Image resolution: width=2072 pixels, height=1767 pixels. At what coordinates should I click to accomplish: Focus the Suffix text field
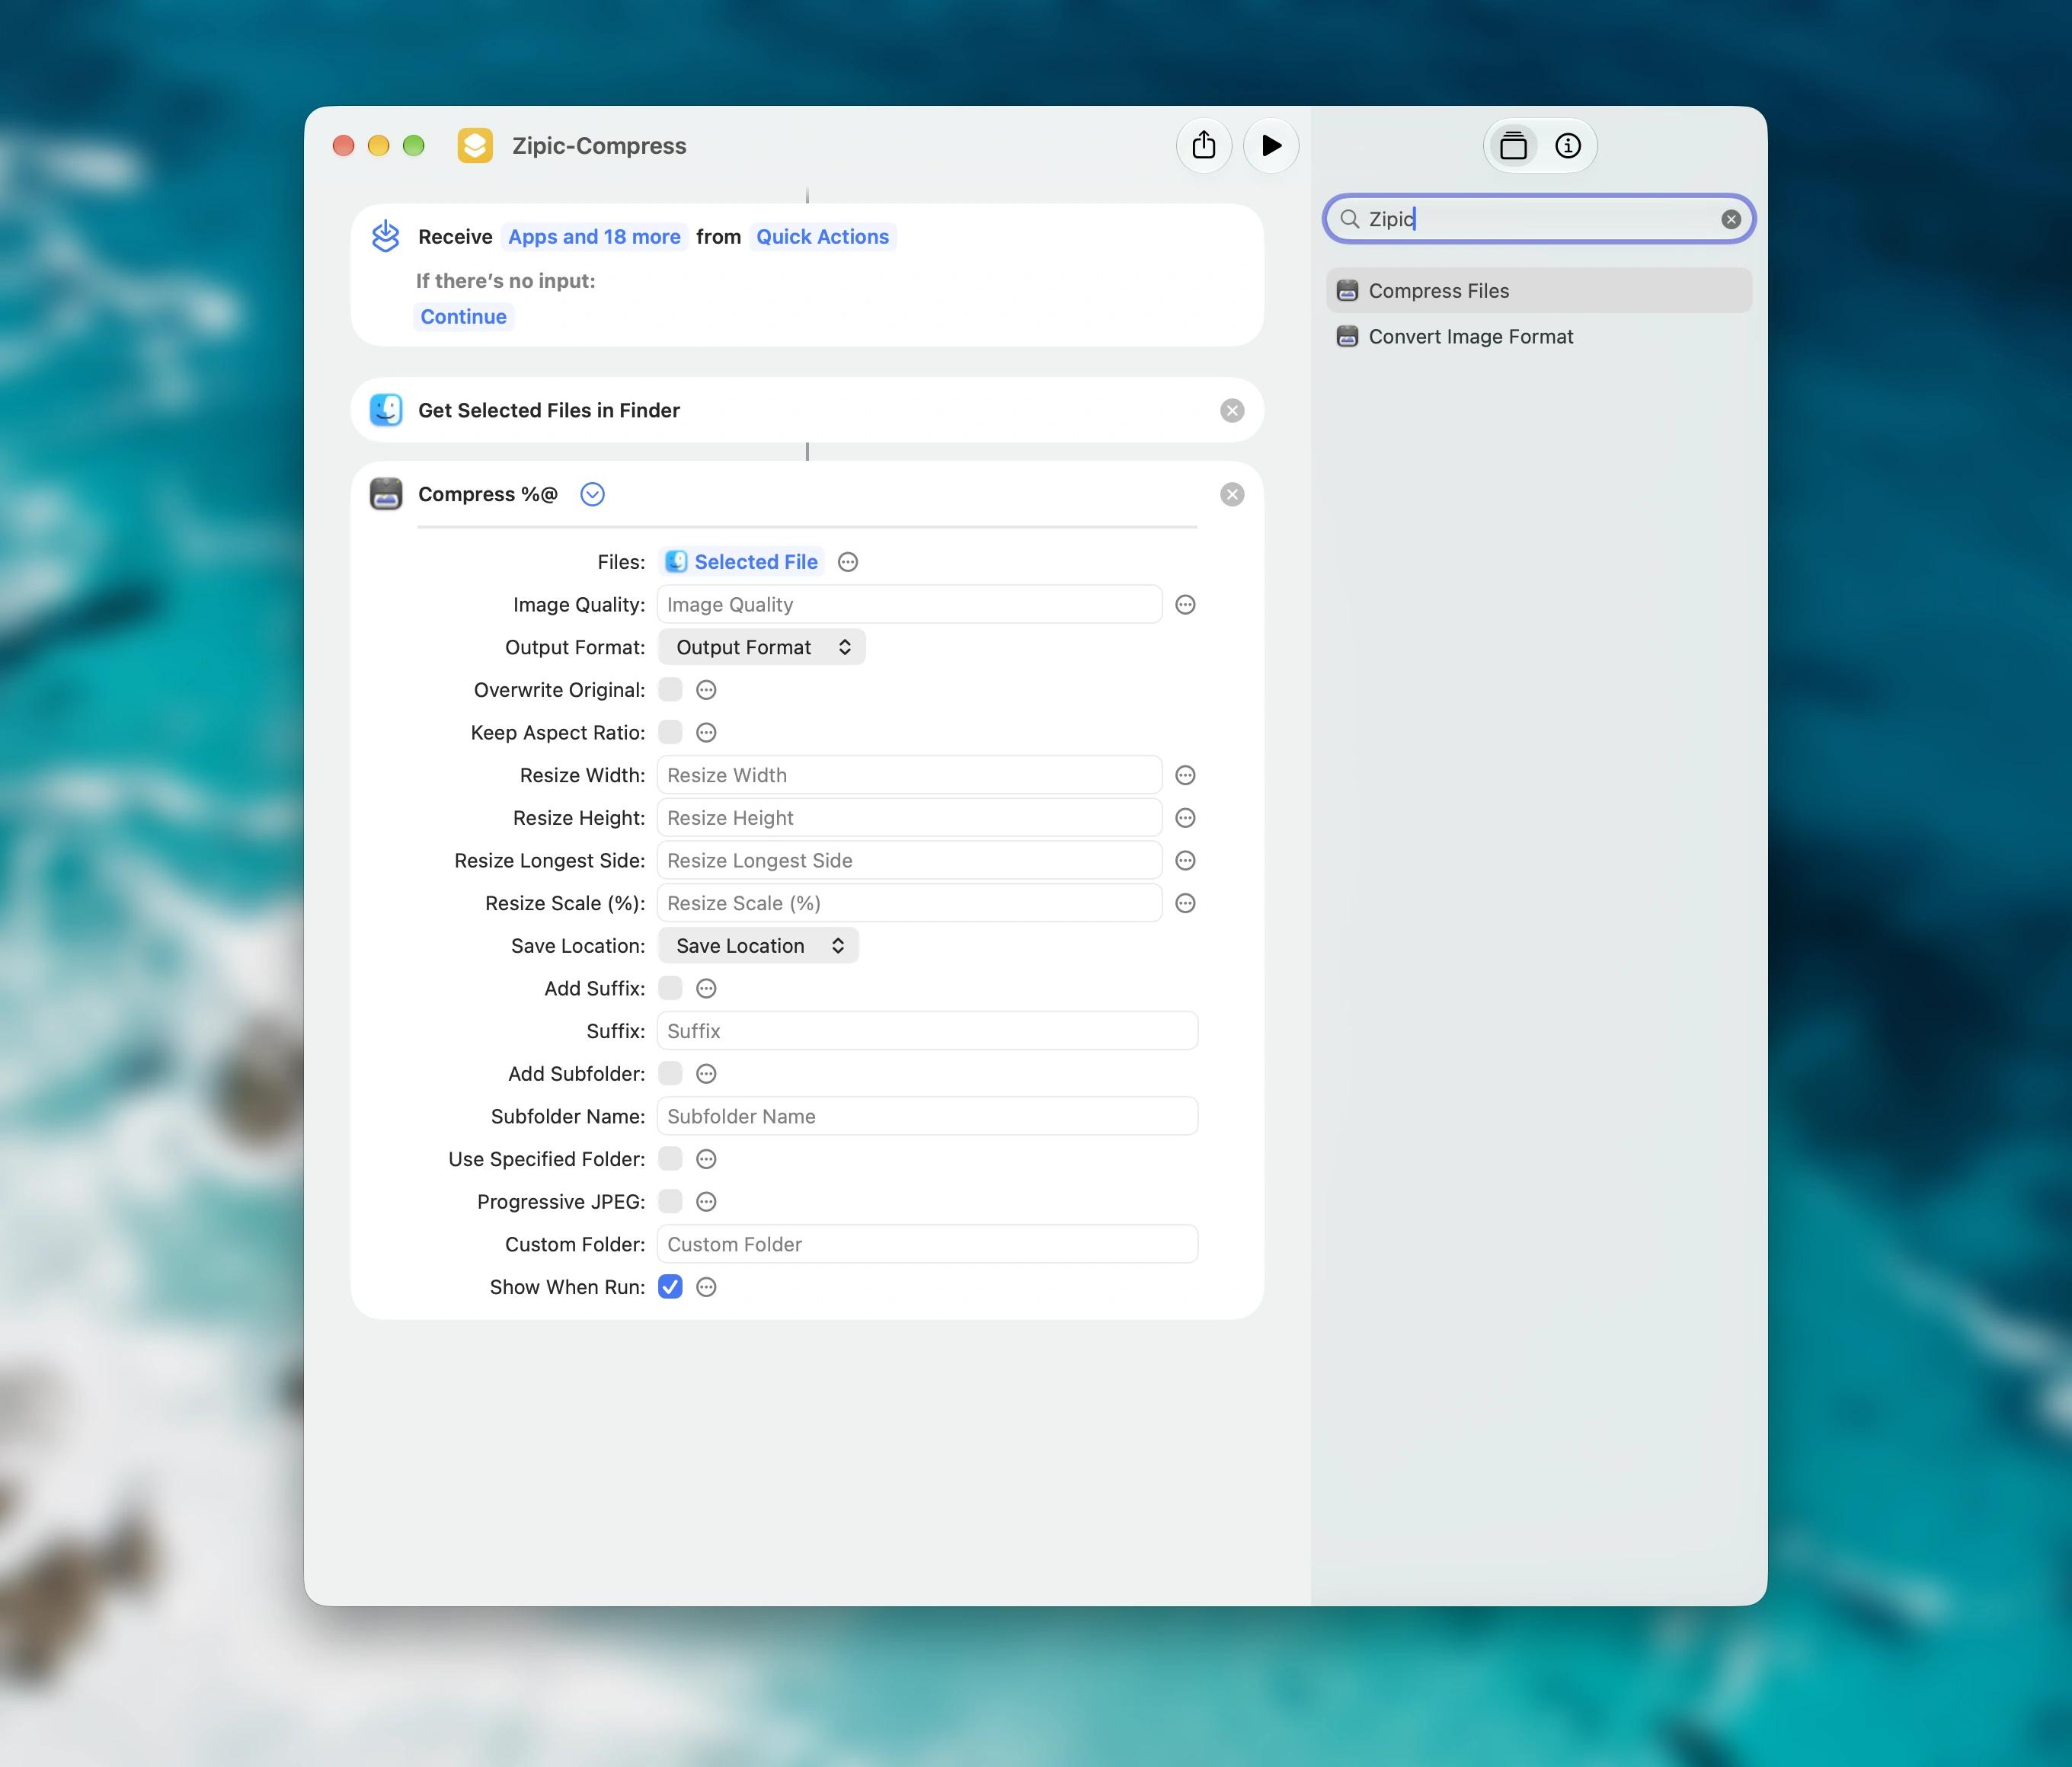[x=927, y=1031]
